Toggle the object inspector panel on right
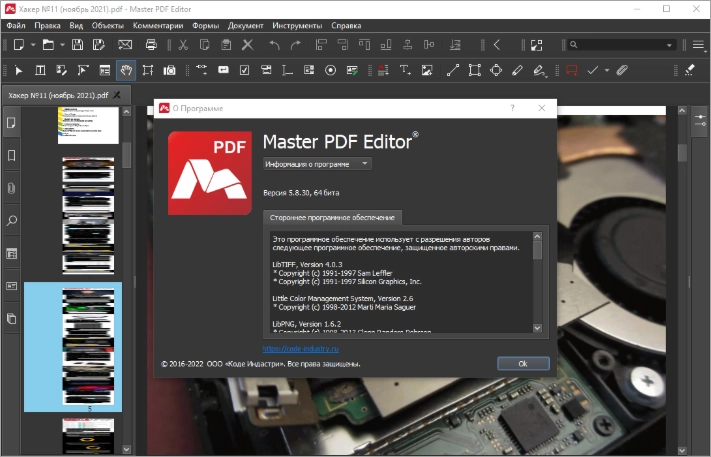The width and height of the screenshot is (711, 457). [x=700, y=121]
